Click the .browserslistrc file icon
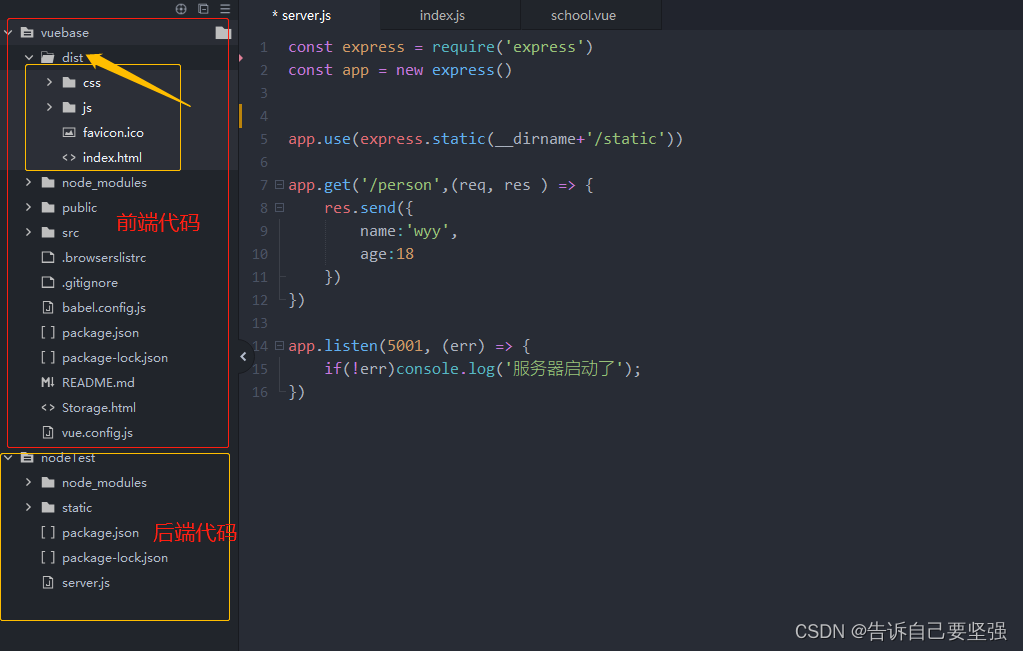 coord(48,257)
